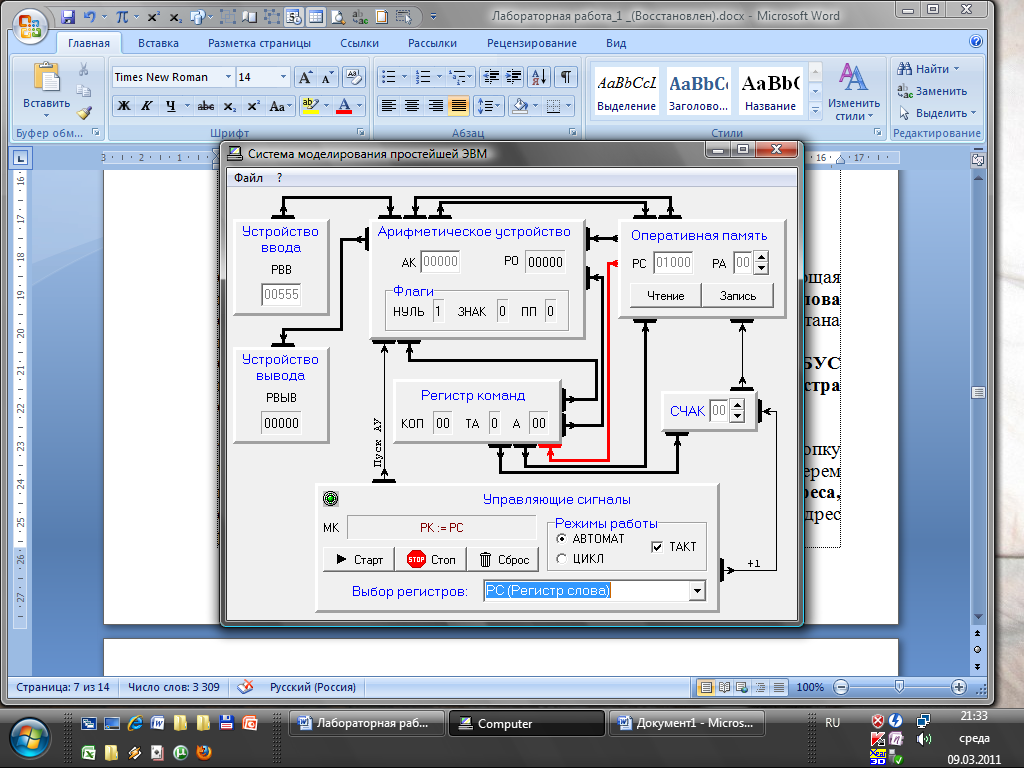
Task: Toggle italic (К) formatting in Word
Action: (x=147, y=106)
